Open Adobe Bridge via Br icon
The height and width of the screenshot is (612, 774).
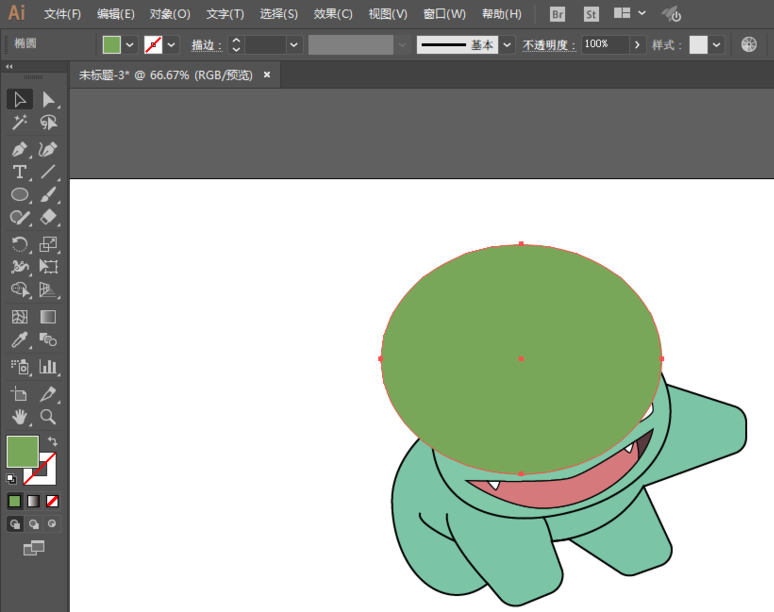[558, 14]
